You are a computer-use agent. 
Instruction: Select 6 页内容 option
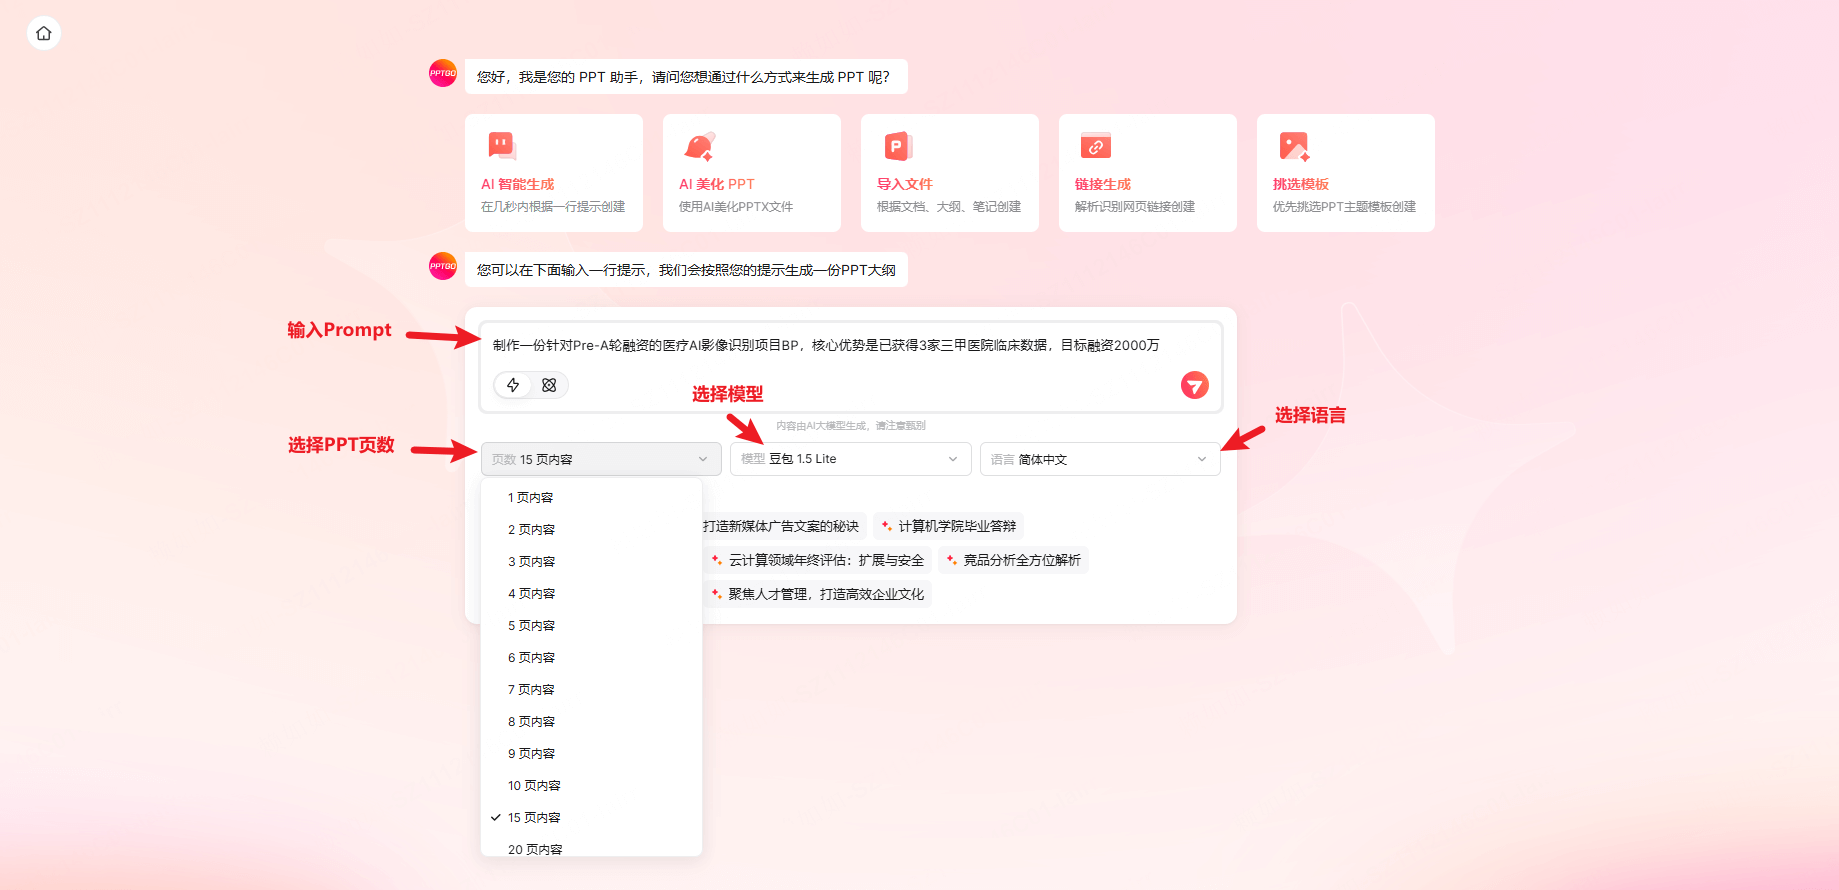coord(592,657)
